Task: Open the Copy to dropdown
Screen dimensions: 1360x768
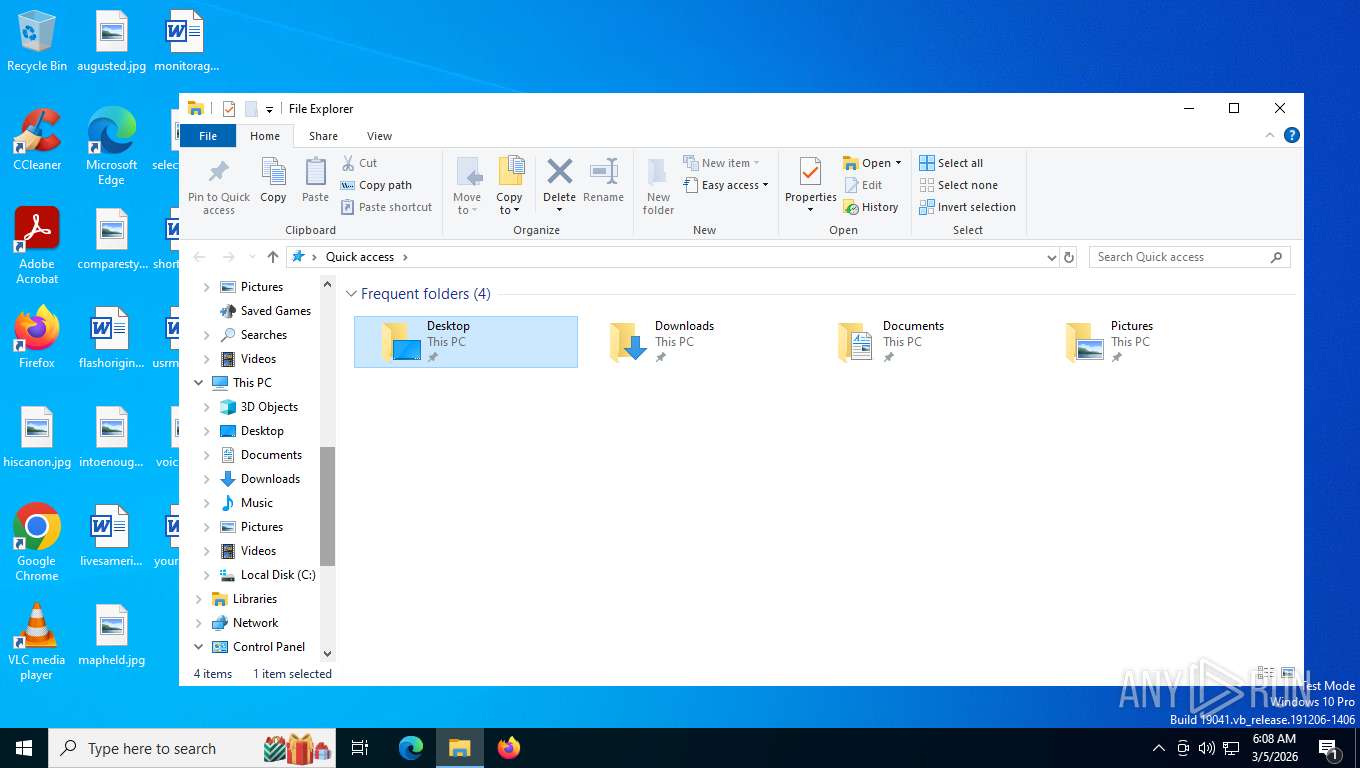Action: click(x=510, y=186)
